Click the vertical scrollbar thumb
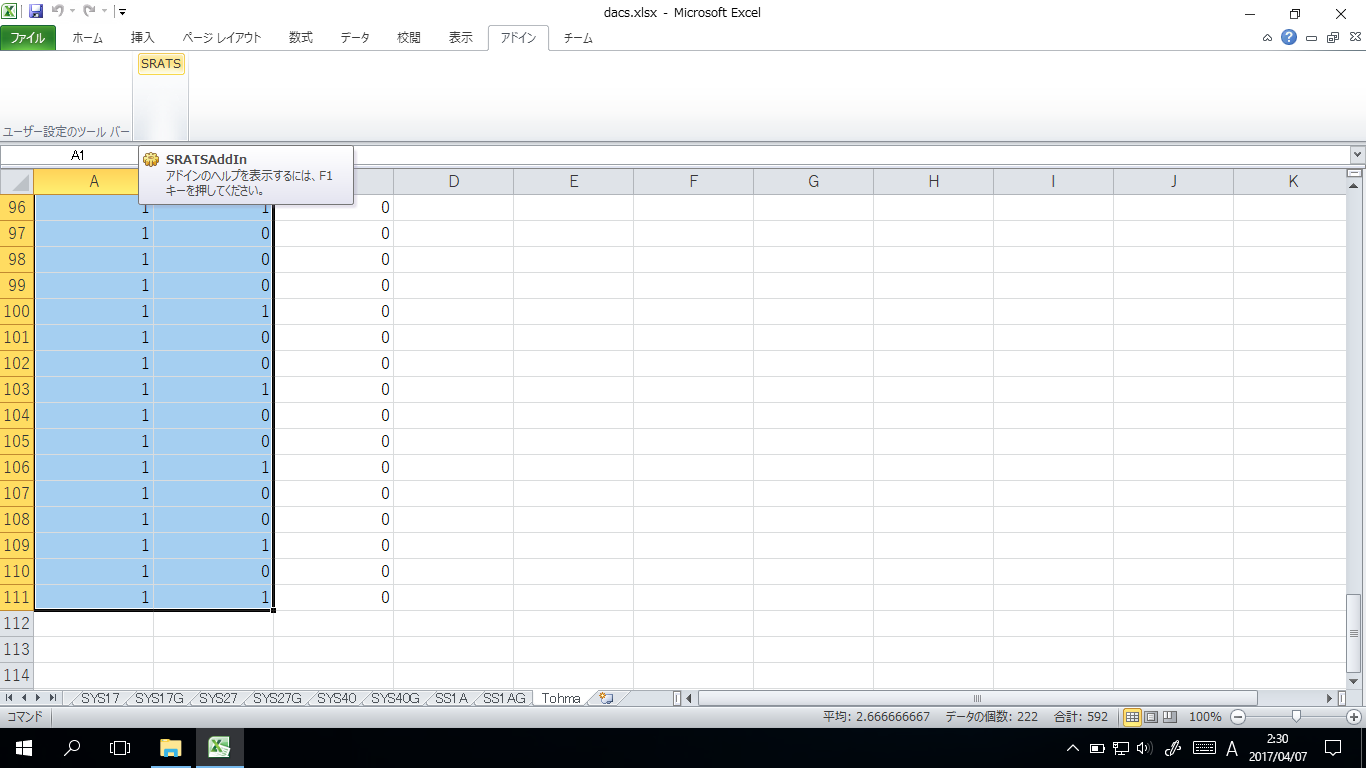 pos(1355,632)
